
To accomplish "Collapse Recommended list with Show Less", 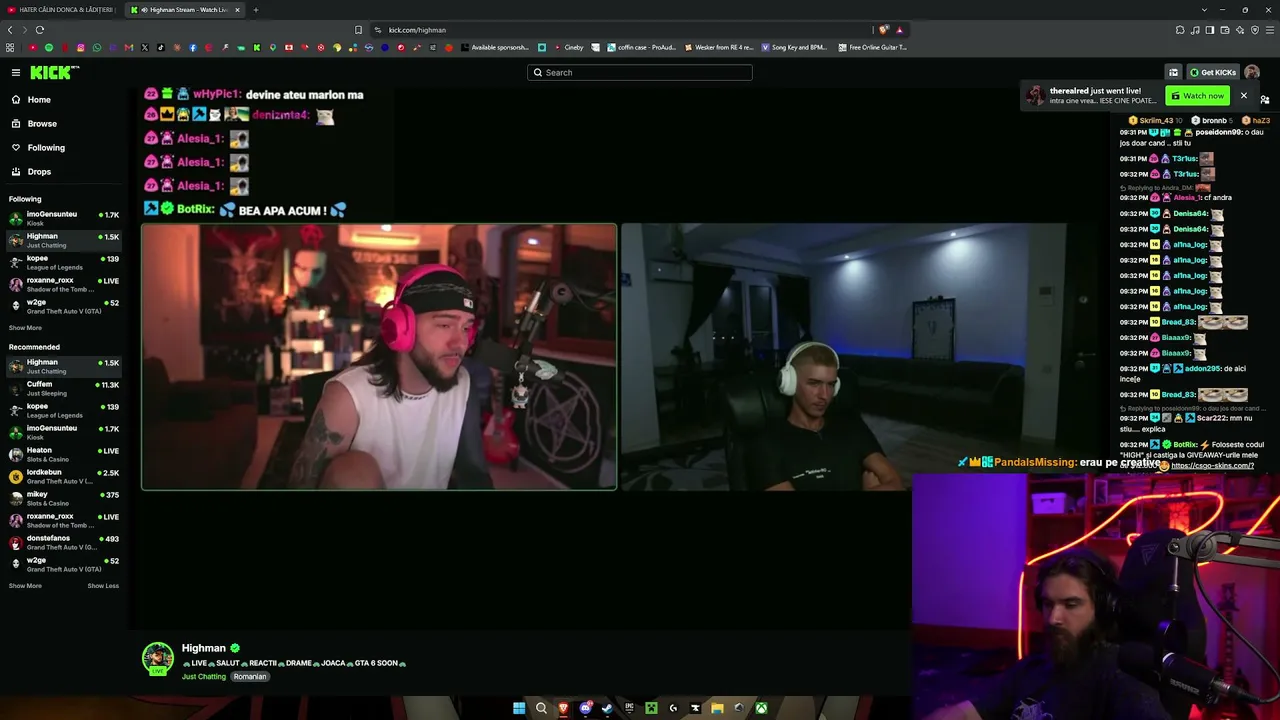I will (103, 586).
